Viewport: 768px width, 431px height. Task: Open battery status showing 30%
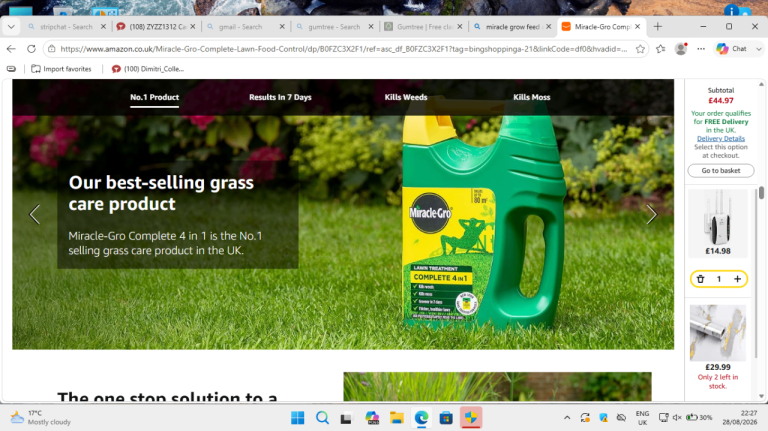pyautogui.click(x=699, y=418)
